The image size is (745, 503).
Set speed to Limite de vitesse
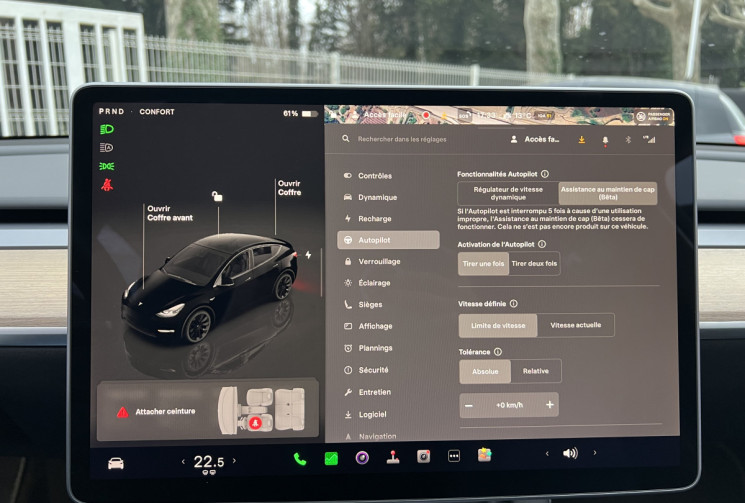(x=498, y=325)
